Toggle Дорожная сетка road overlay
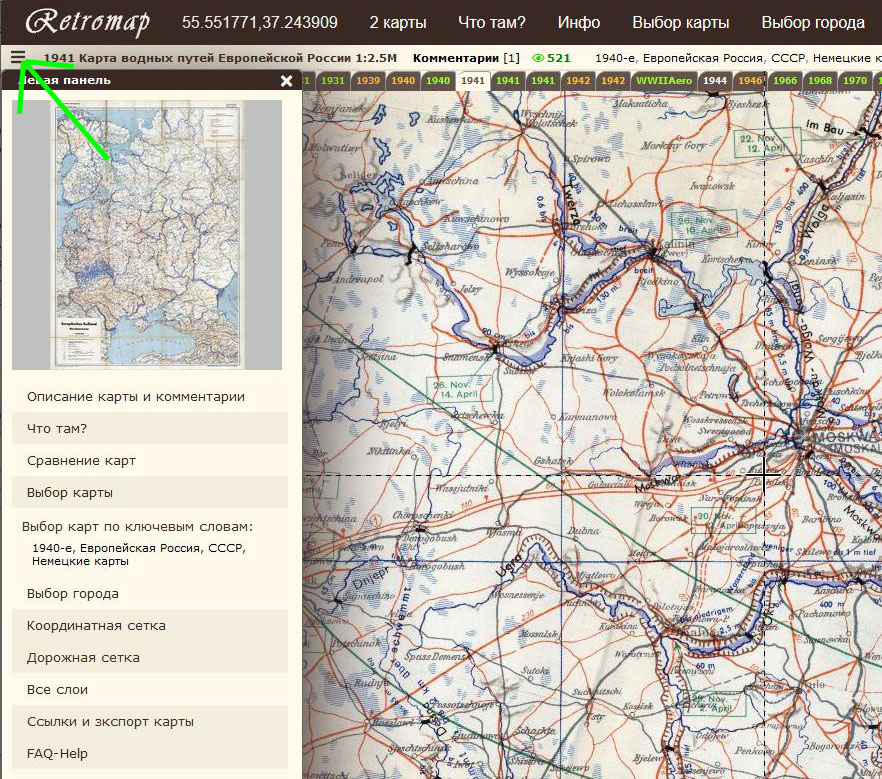 coord(83,658)
